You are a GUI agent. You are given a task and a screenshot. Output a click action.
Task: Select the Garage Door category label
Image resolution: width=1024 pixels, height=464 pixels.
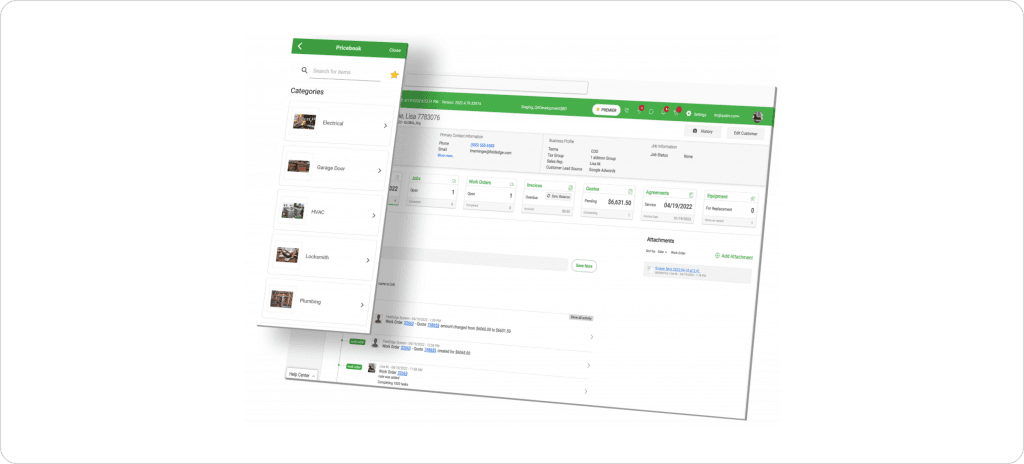click(331, 168)
